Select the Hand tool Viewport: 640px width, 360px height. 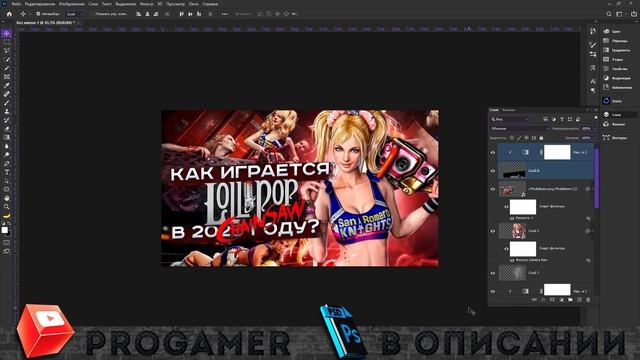[7, 198]
